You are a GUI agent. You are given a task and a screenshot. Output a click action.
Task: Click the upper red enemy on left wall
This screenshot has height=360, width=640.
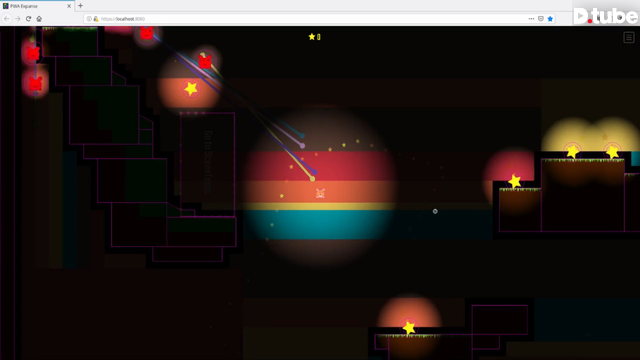click(33, 53)
